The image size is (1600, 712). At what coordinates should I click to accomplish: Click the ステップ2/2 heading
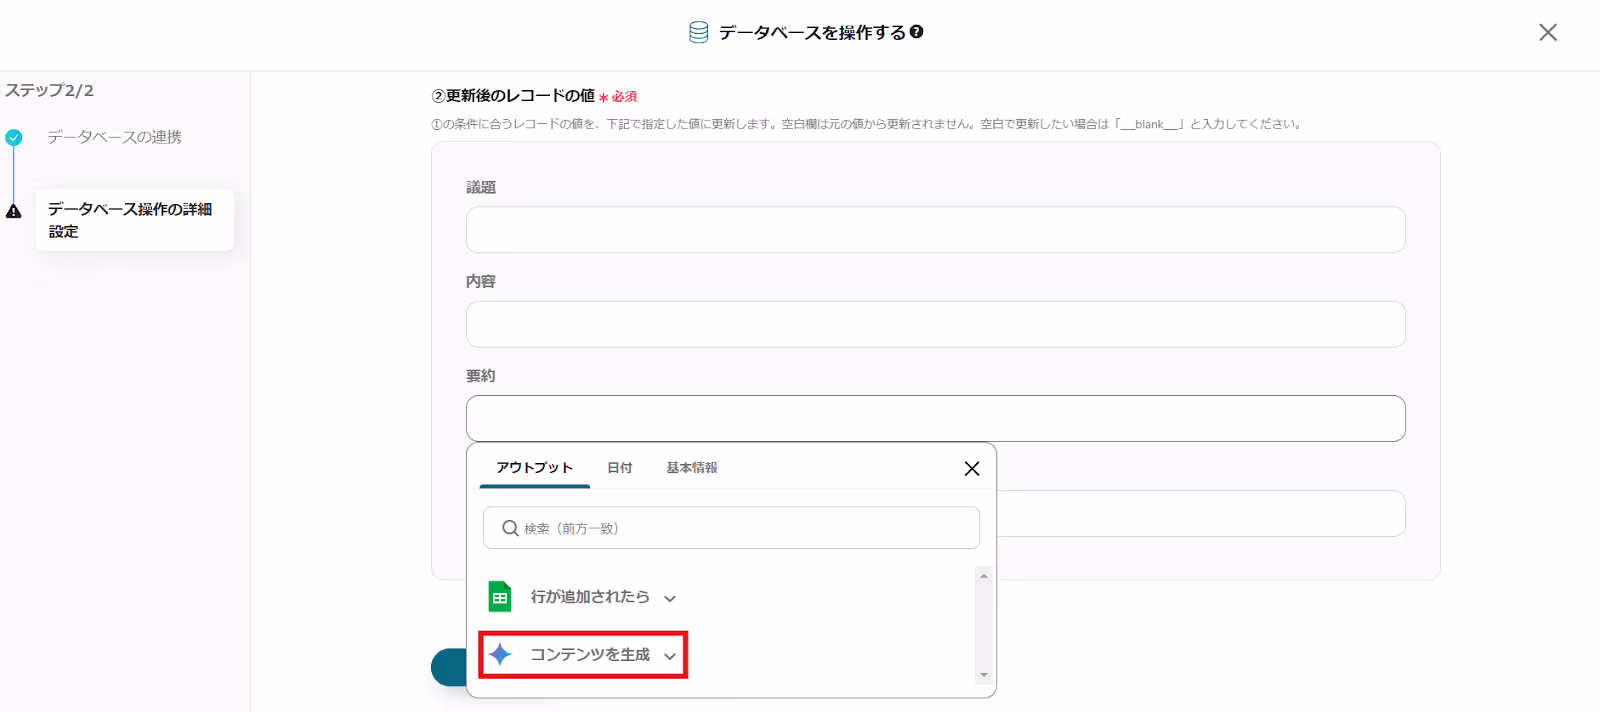(49, 90)
